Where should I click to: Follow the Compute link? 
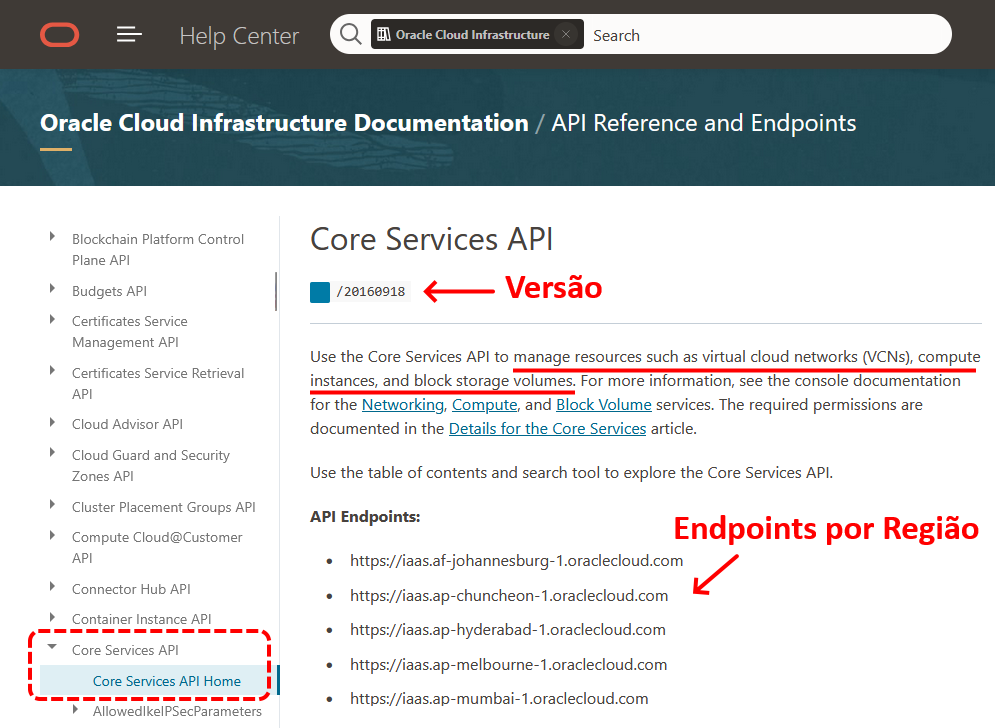pyautogui.click(x=484, y=405)
